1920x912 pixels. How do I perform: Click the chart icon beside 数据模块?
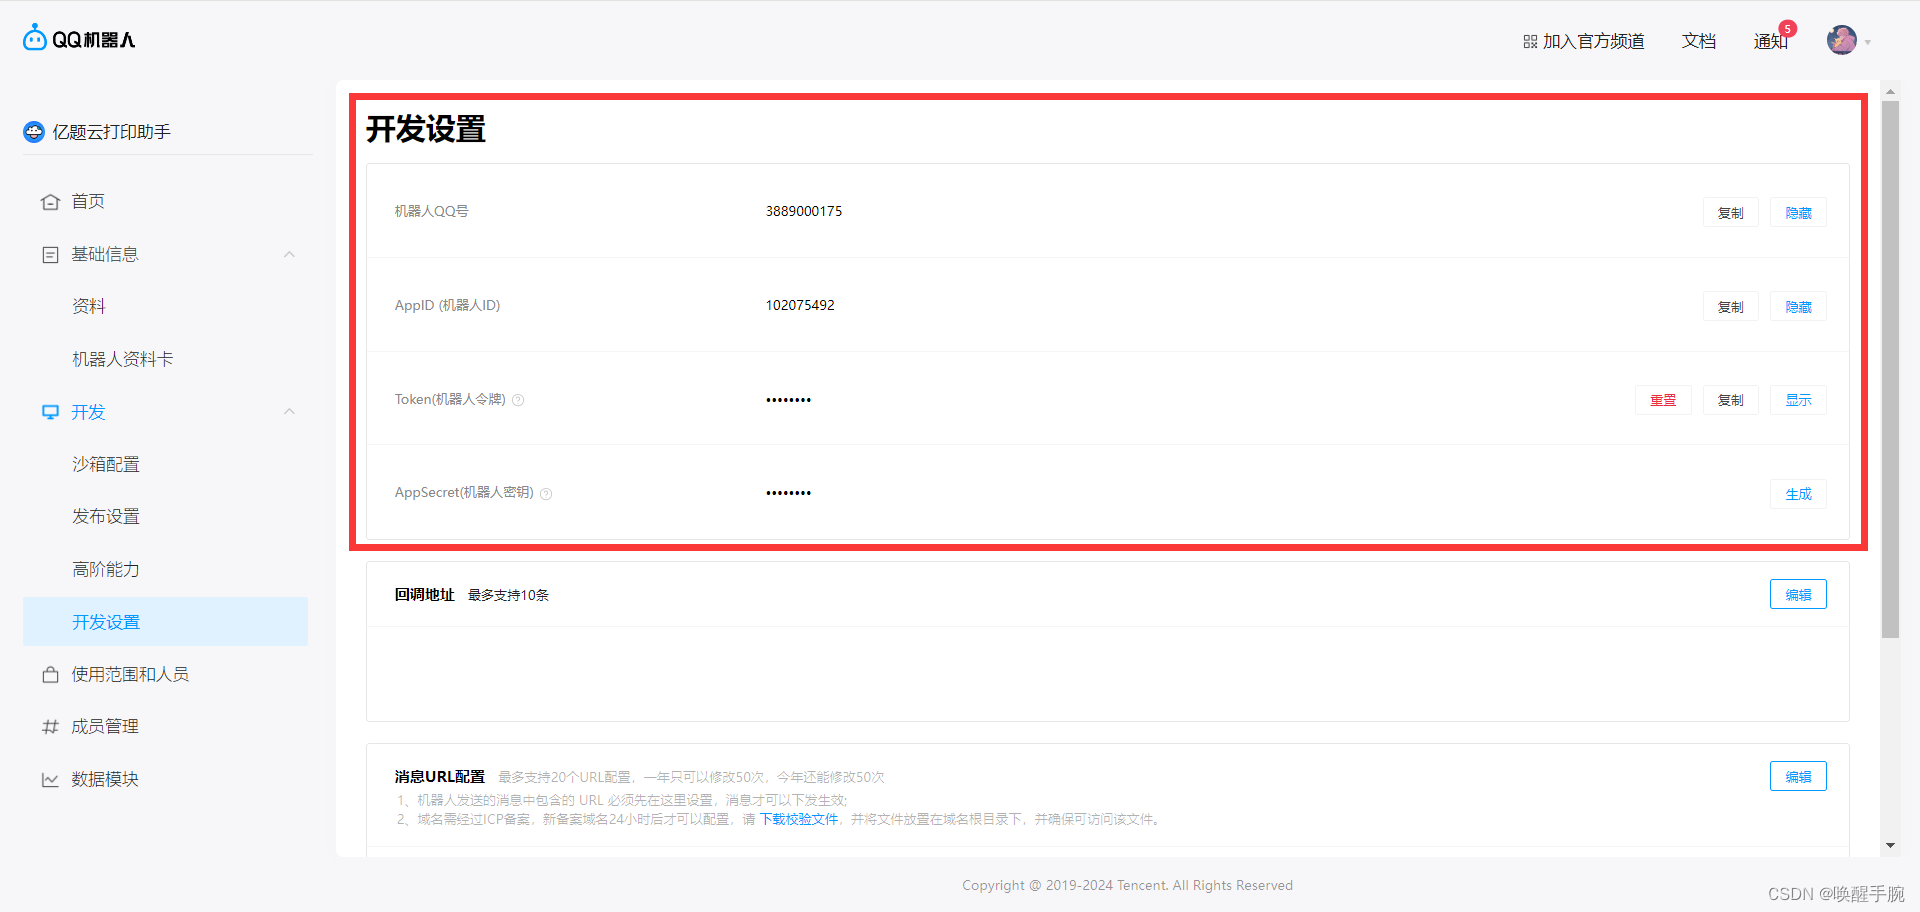tap(50, 780)
